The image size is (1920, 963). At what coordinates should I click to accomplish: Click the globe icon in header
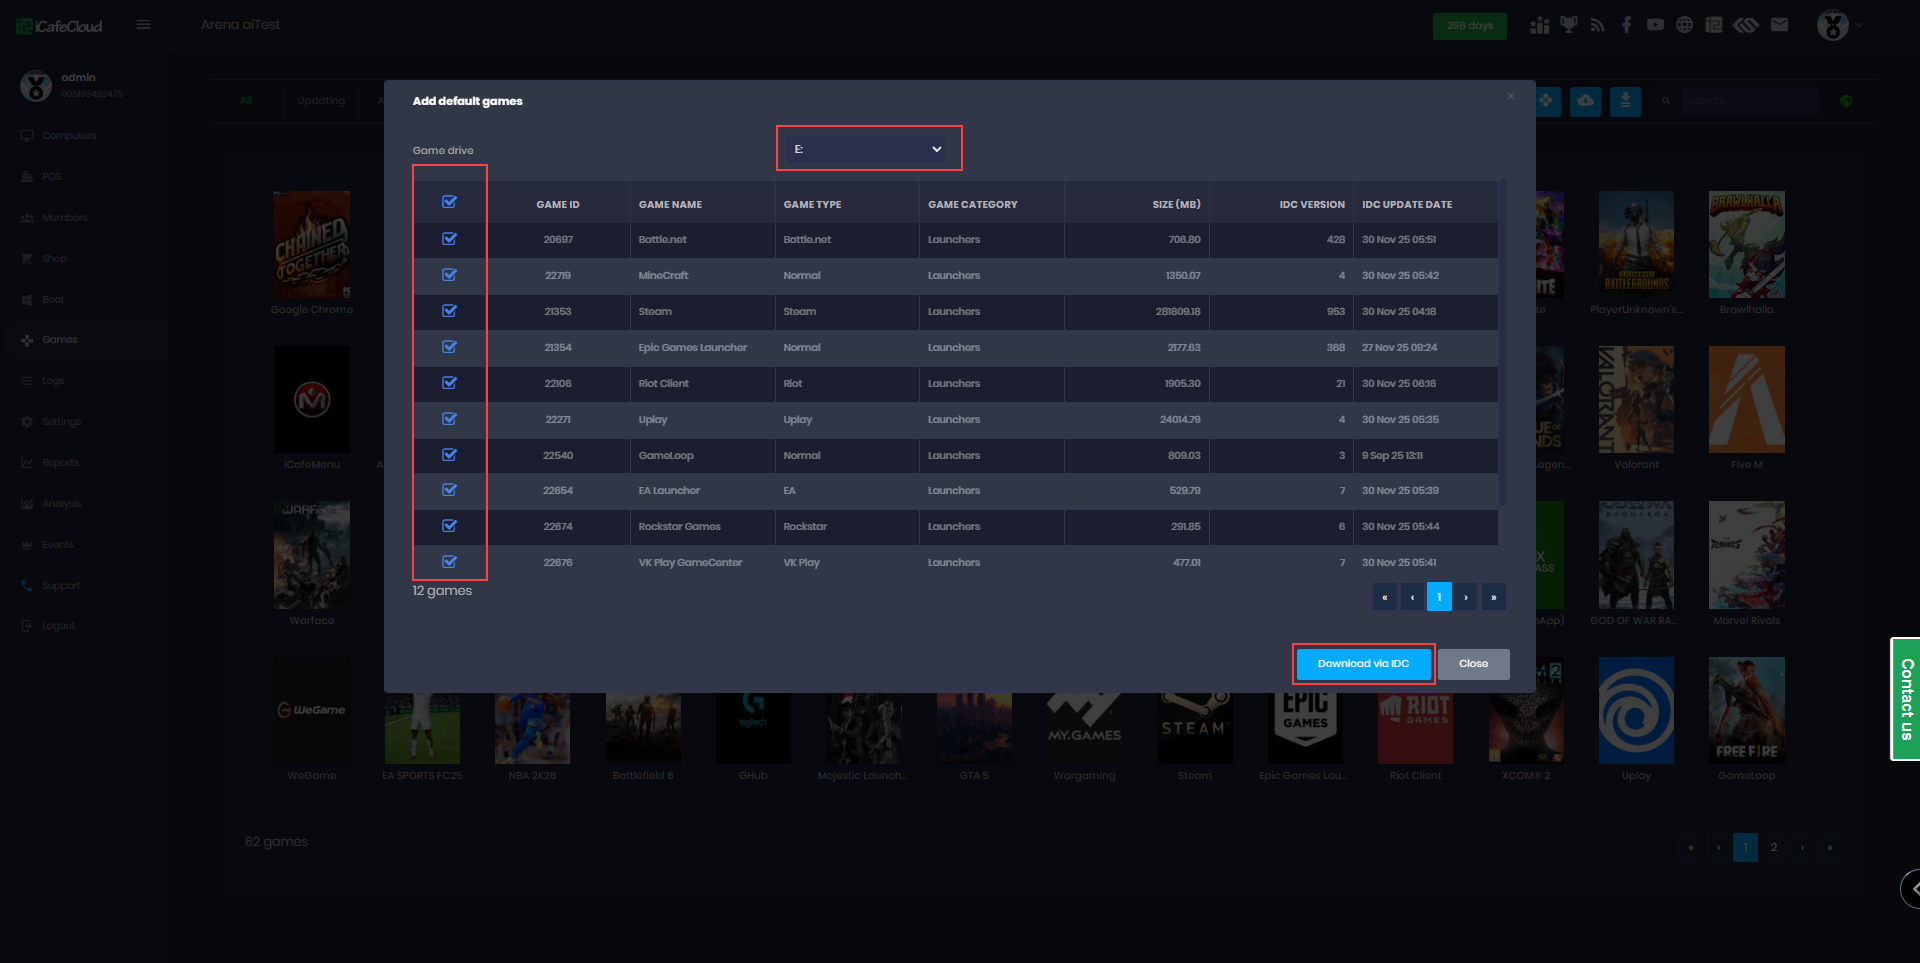1684,25
